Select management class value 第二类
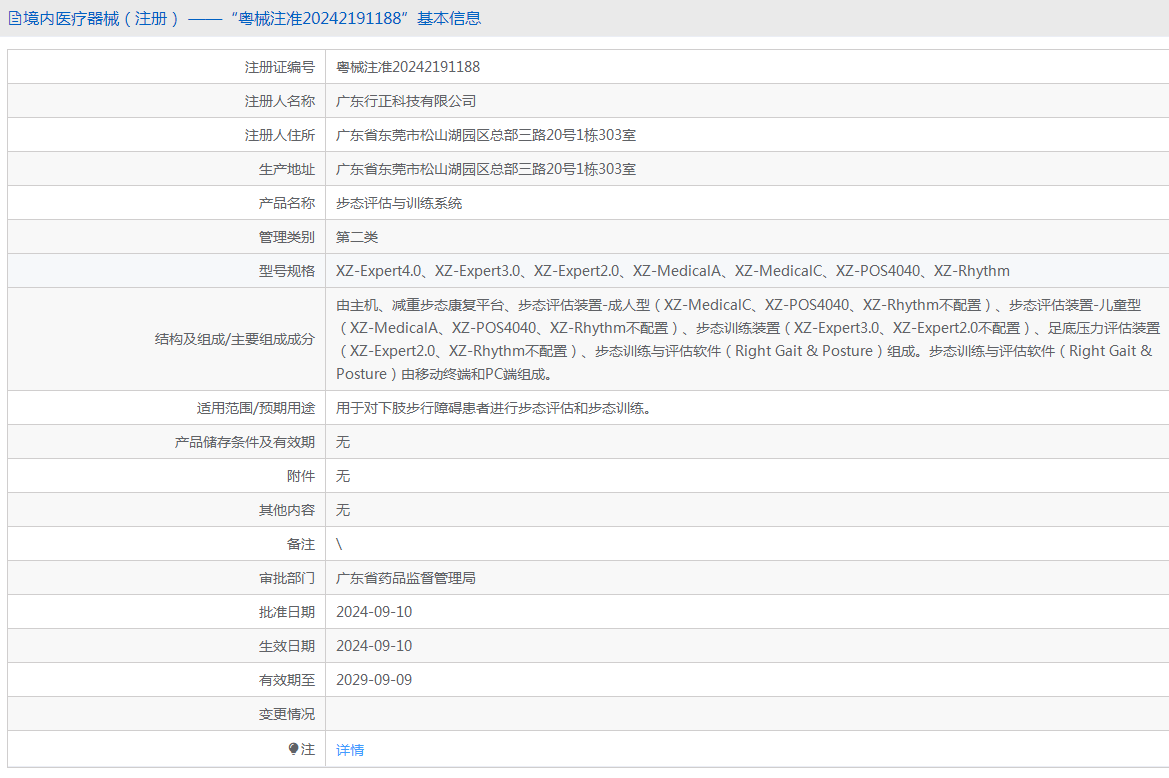Viewport: 1169px width, 778px height. 357,237
